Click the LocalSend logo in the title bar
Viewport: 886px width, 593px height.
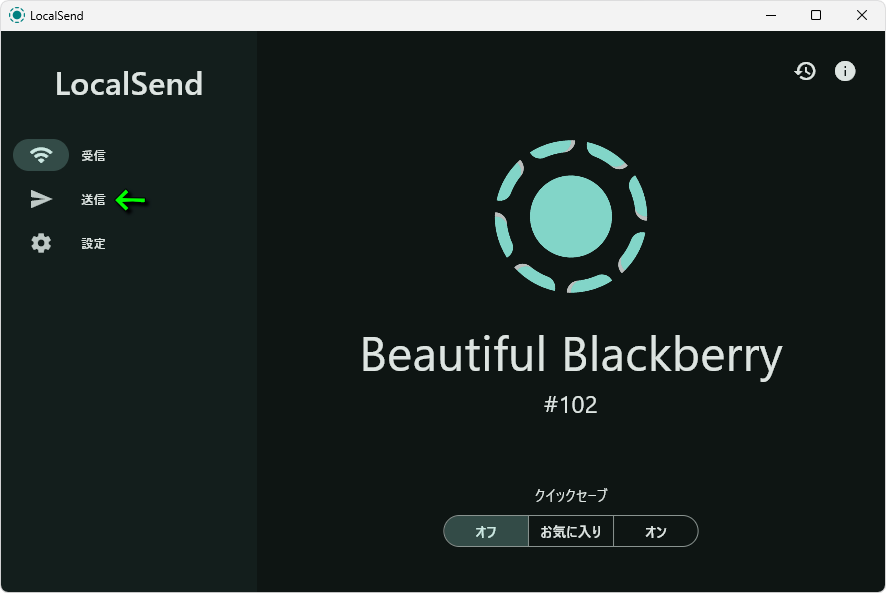click(17, 15)
